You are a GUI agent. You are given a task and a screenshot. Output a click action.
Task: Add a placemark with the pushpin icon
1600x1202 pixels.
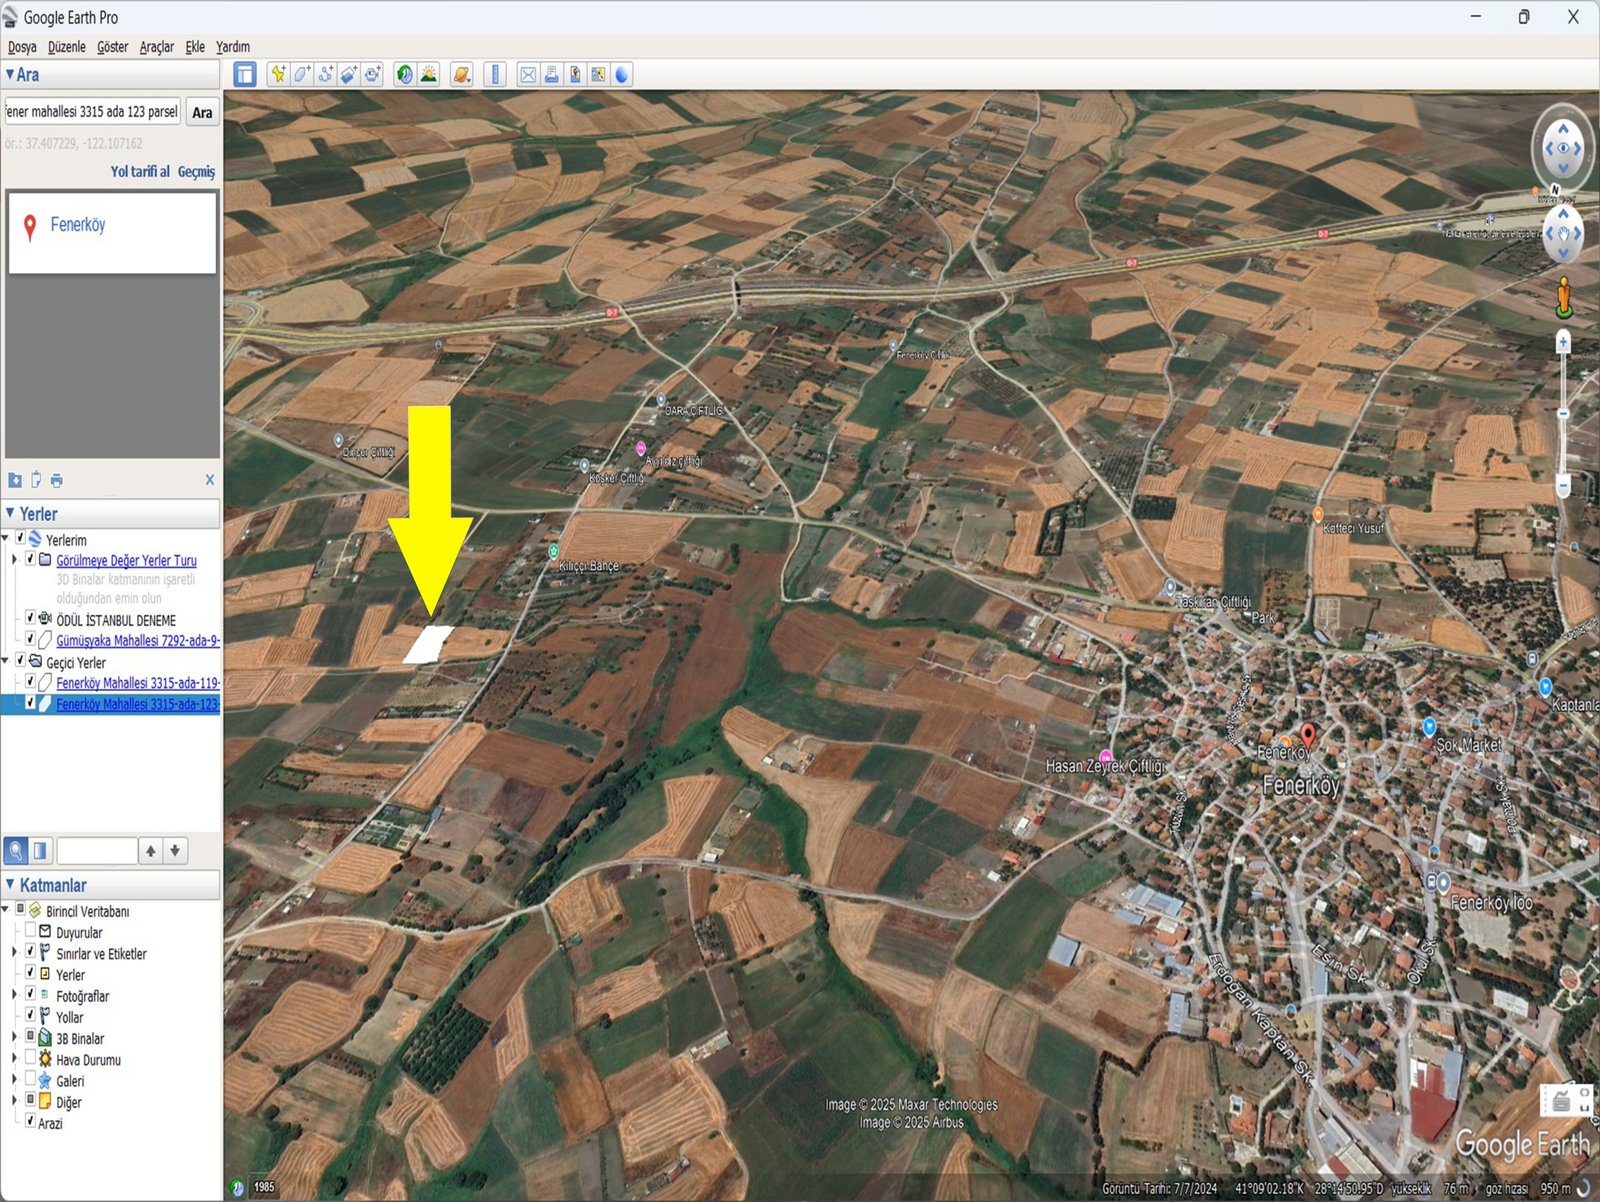click(x=278, y=74)
